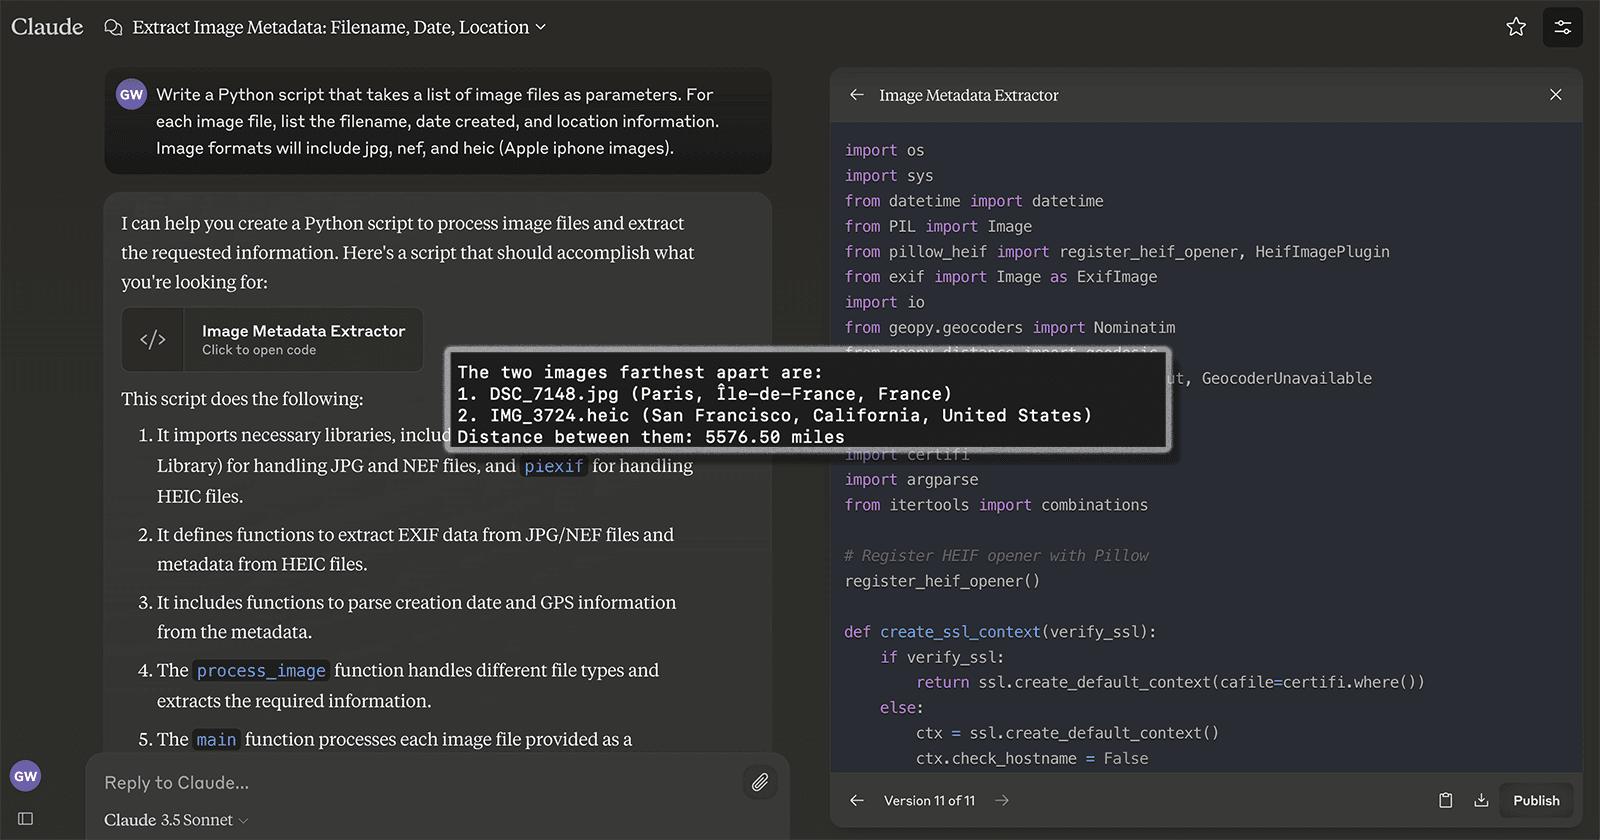
Task: Click the 'import argparse' code line
Action: [911, 480]
